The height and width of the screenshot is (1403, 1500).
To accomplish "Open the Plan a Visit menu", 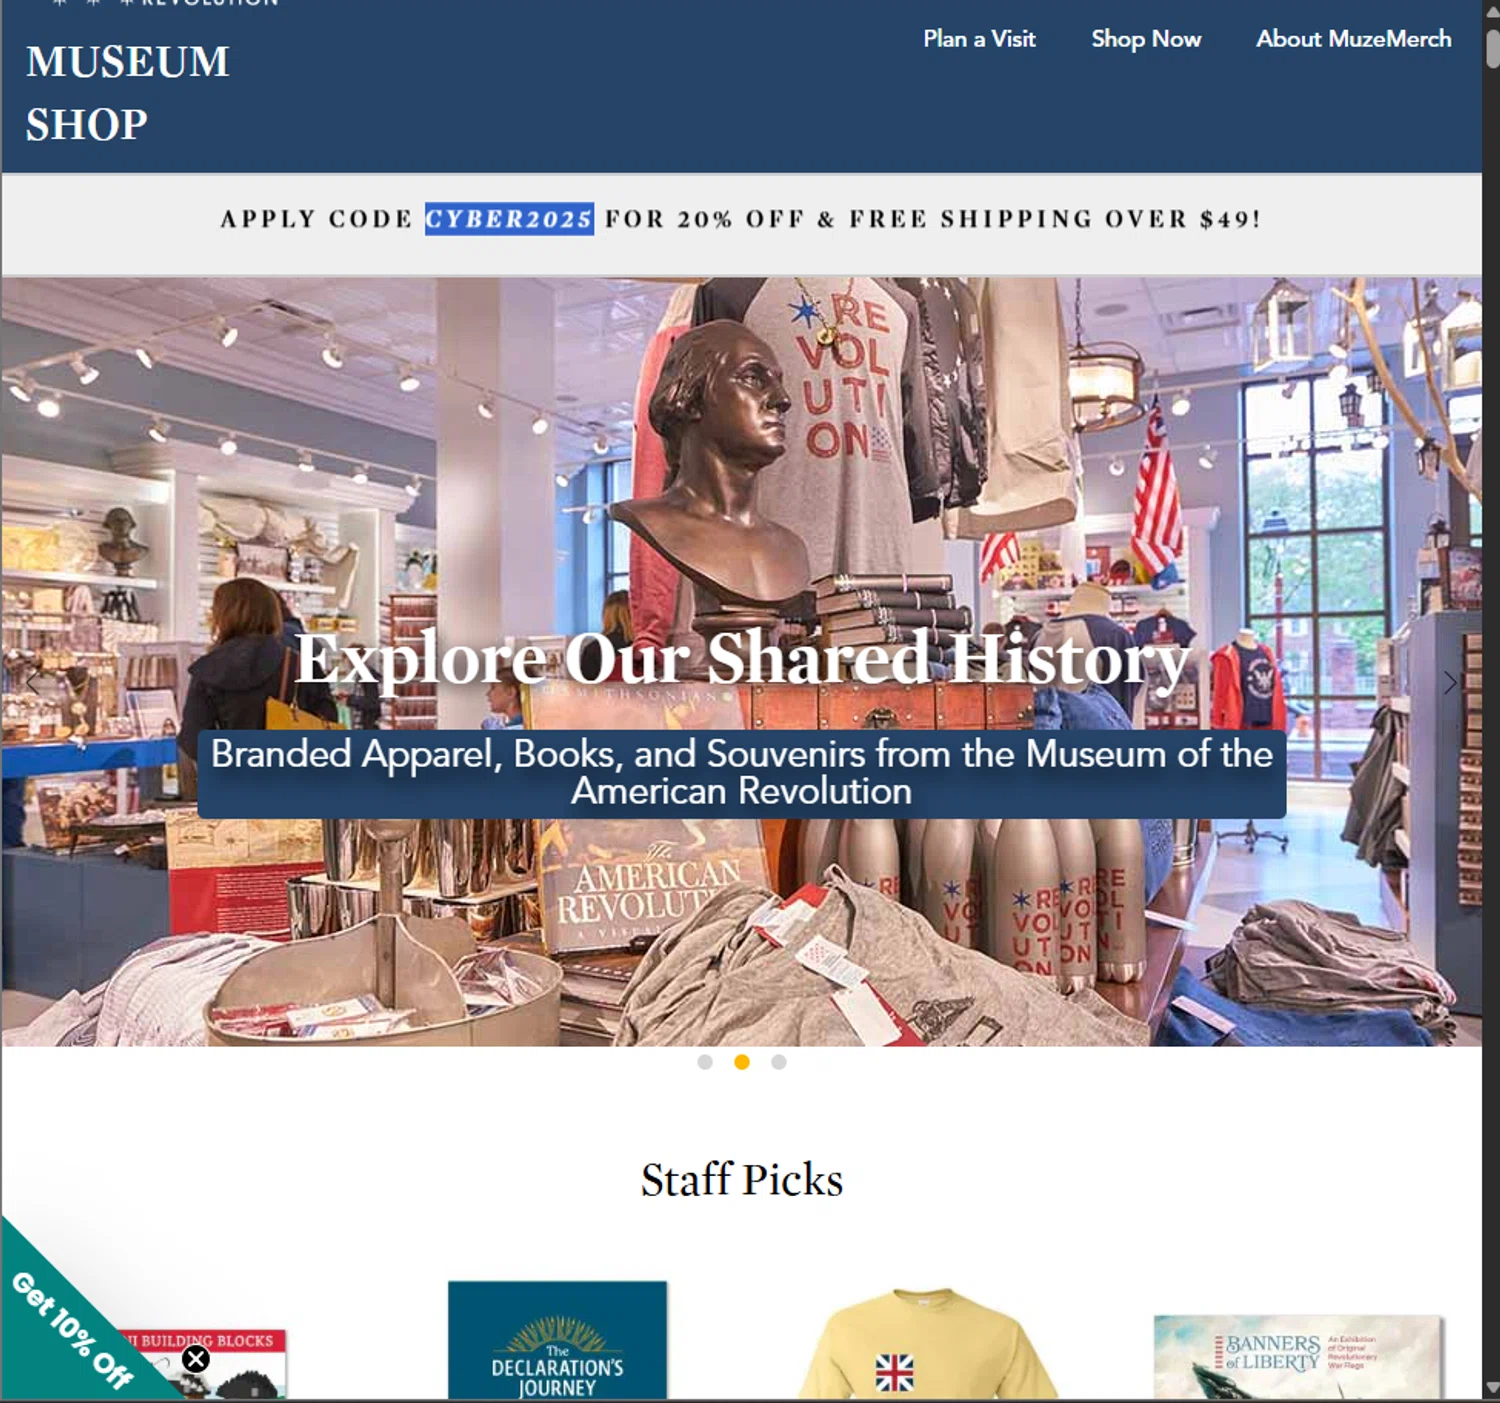I will pyautogui.click(x=979, y=39).
